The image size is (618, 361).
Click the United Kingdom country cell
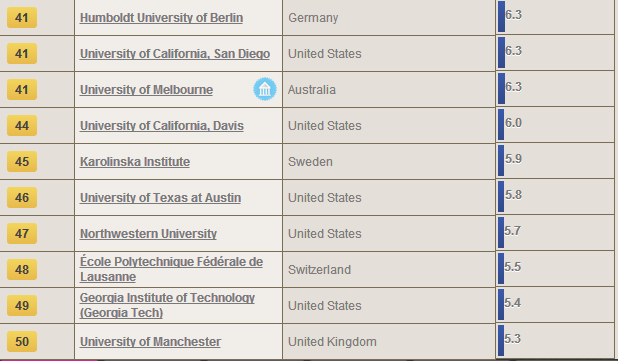tap(389, 341)
